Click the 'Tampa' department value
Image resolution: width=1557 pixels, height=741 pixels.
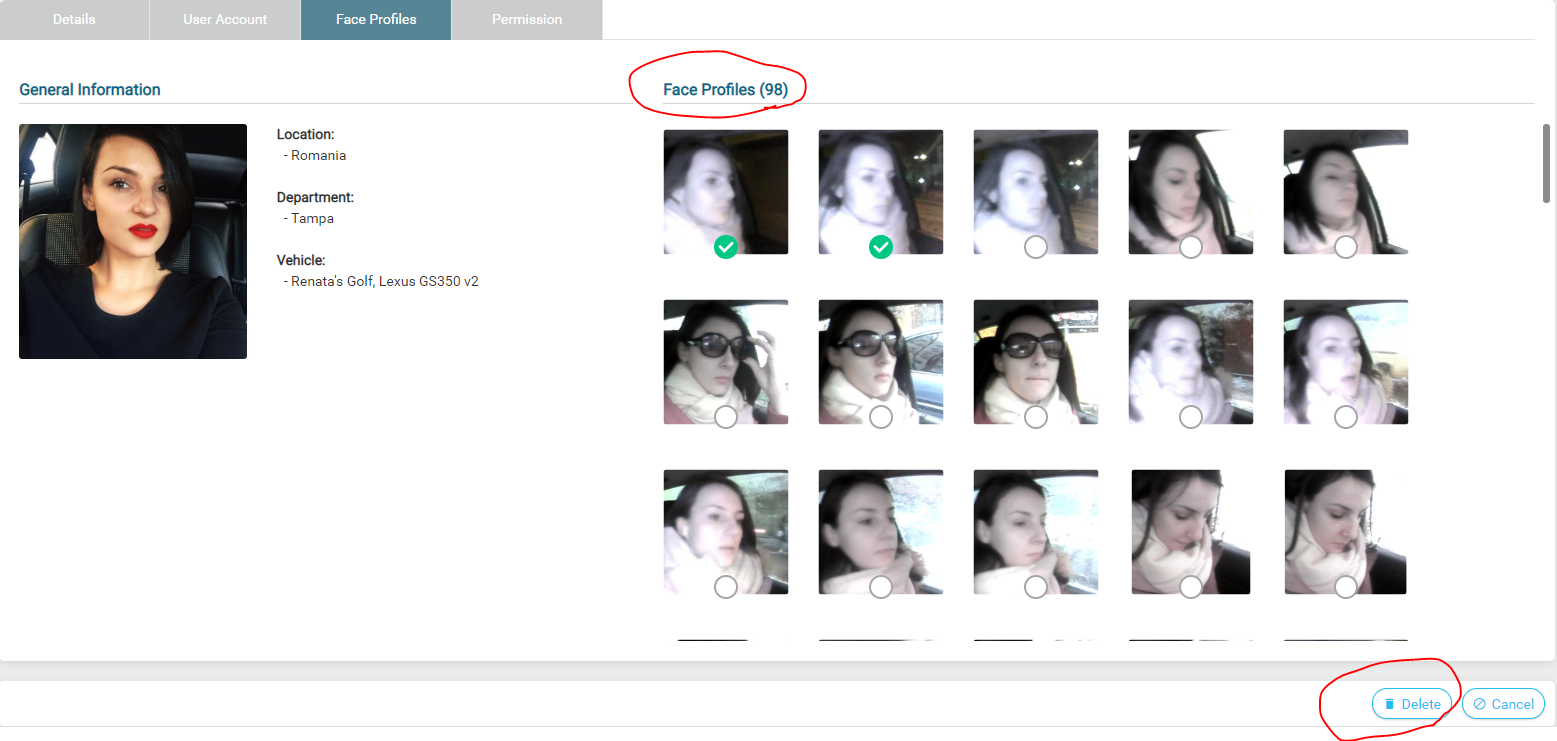pyautogui.click(x=312, y=219)
